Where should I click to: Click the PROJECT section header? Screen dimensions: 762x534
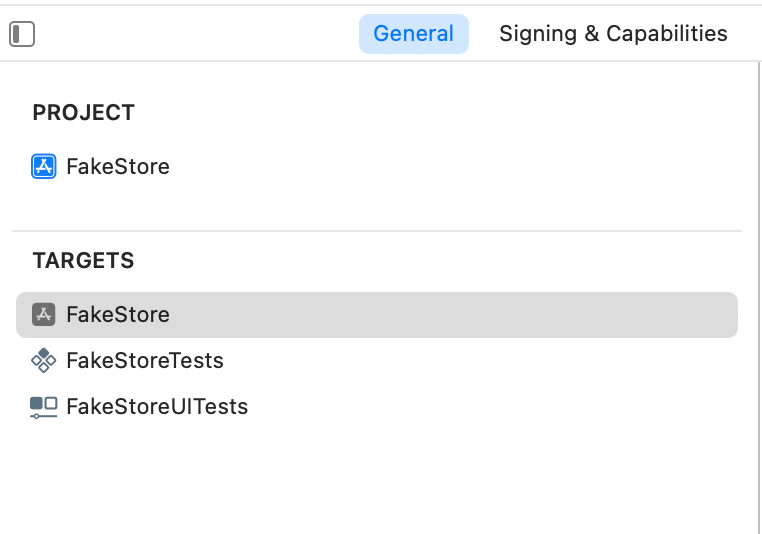coord(83,113)
